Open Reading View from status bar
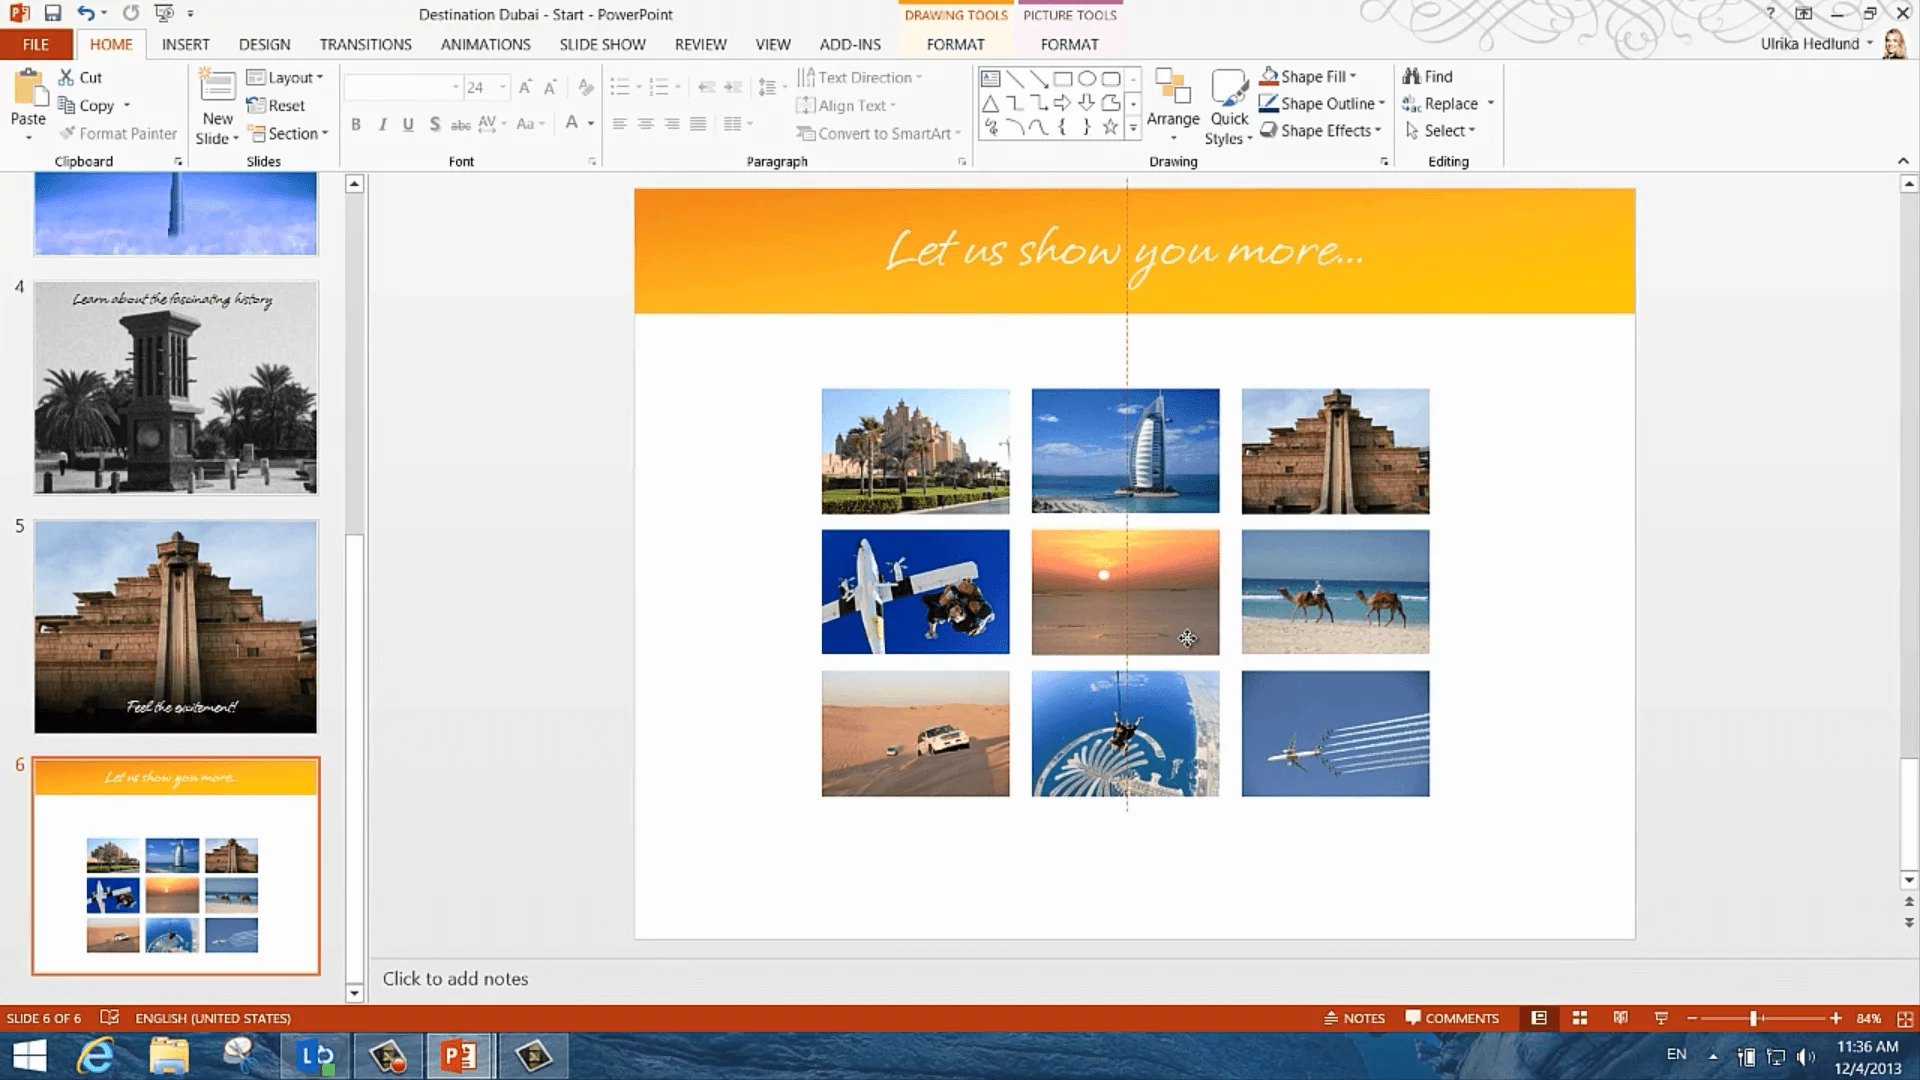 click(x=1620, y=1018)
